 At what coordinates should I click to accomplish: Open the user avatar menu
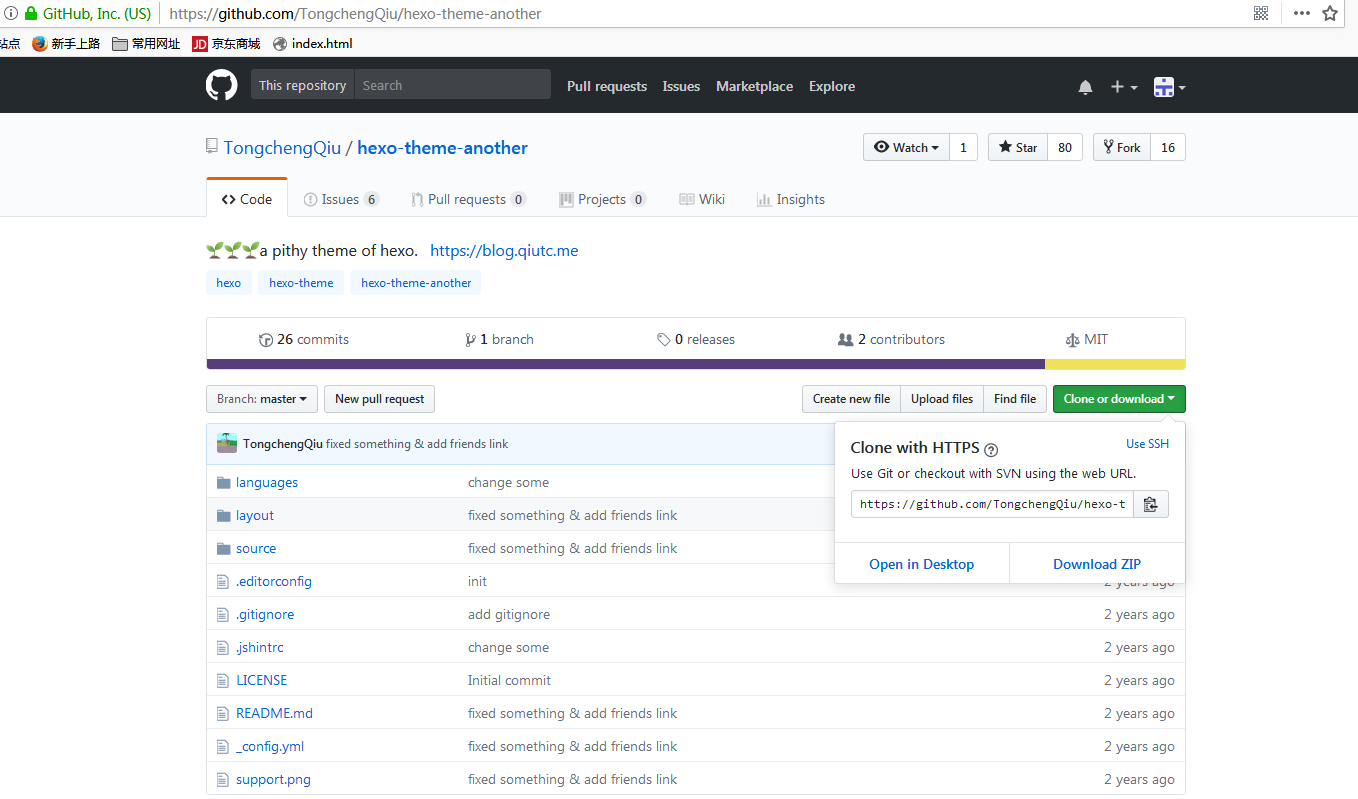coord(1169,87)
